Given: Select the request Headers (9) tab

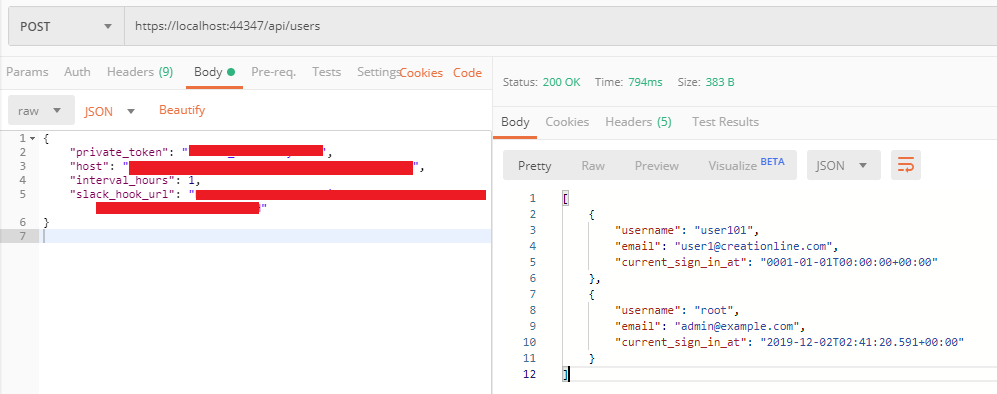Looking at the screenshot, I should coord(140,72).
